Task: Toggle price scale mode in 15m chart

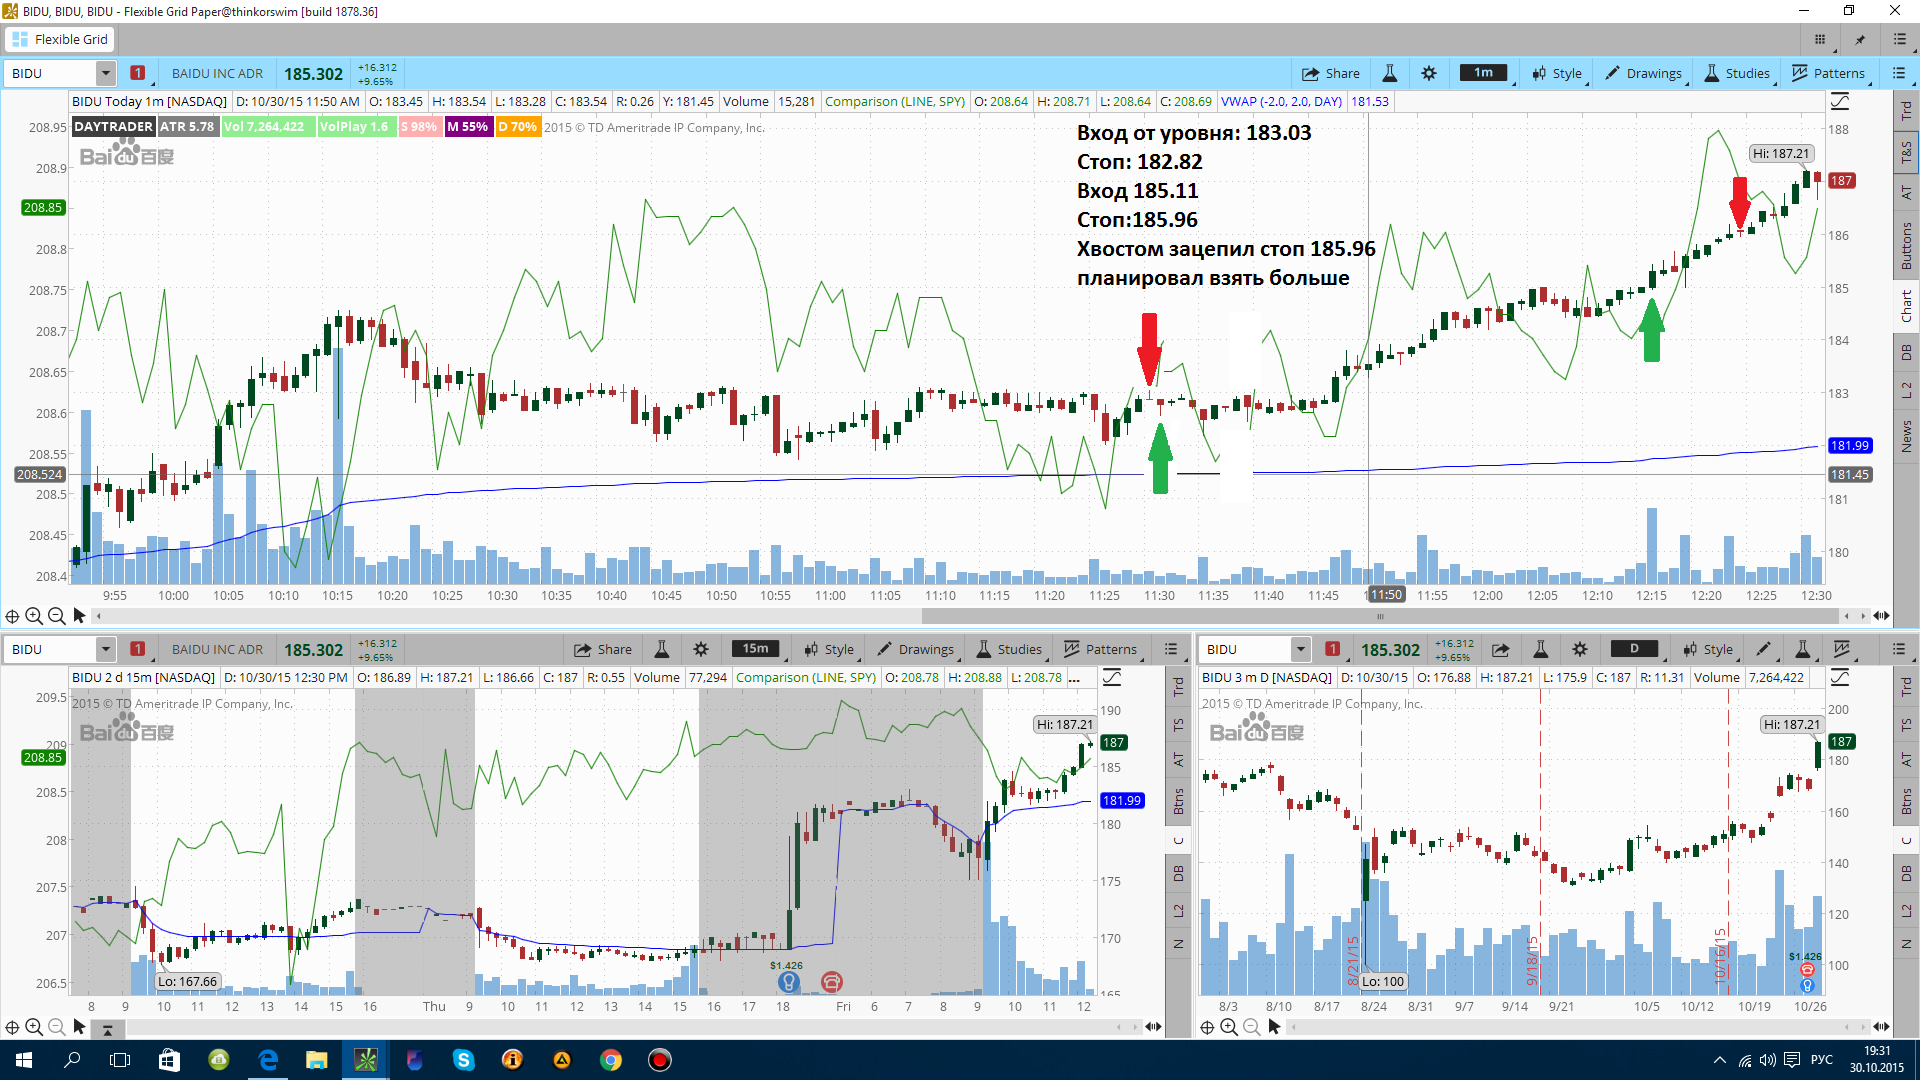Action: (1112, 678)
